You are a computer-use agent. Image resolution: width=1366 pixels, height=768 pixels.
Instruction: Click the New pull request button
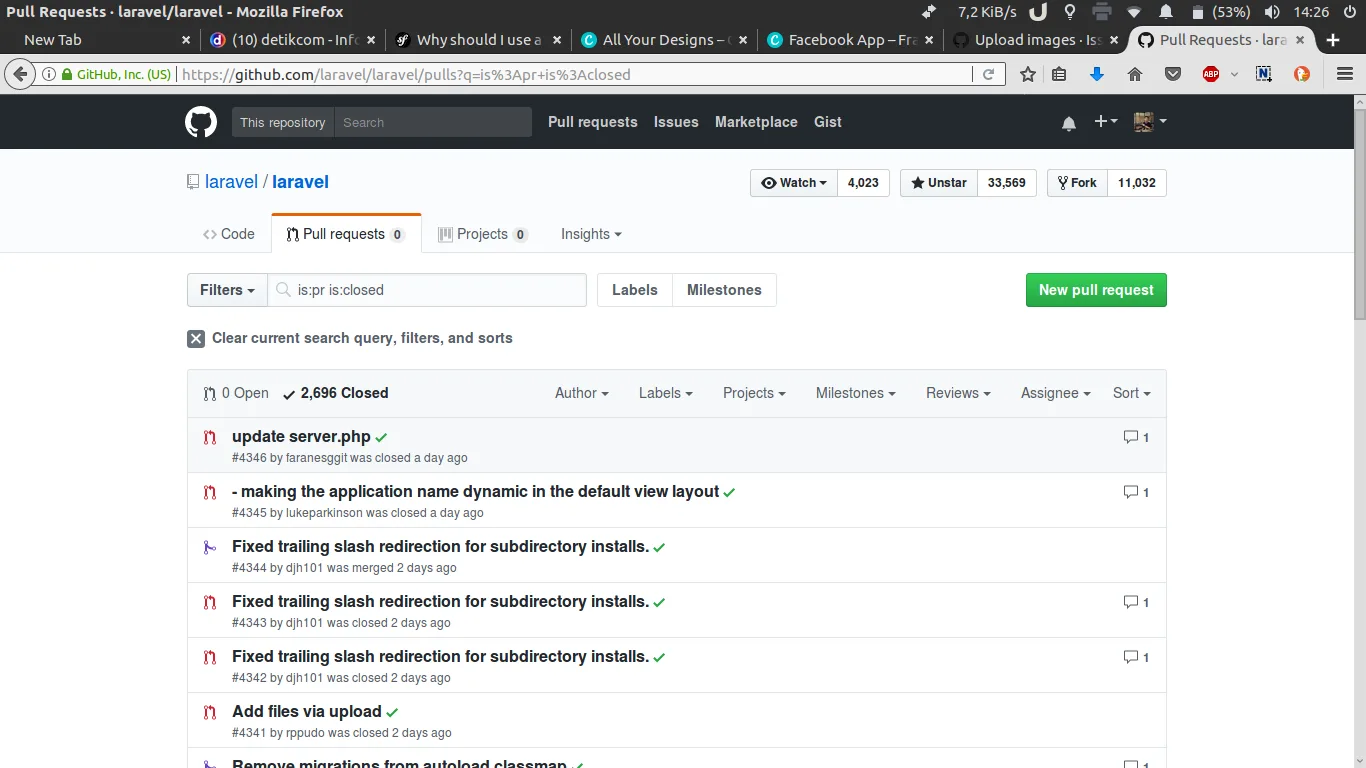1096,290
